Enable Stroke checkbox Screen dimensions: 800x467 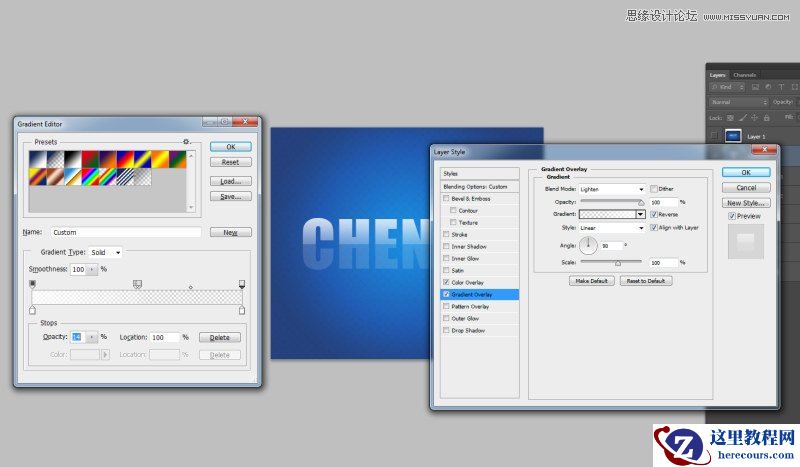(446, 234)
